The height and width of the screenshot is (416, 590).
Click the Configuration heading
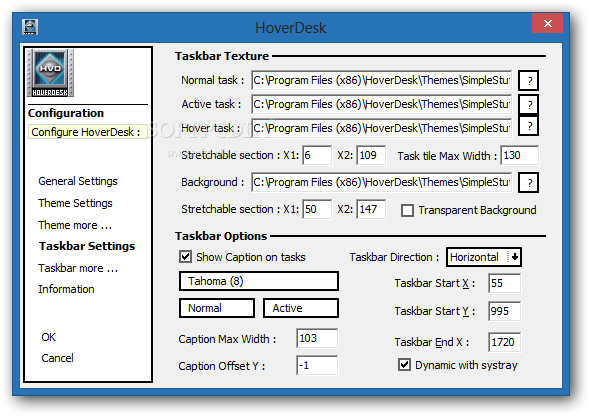66,113
